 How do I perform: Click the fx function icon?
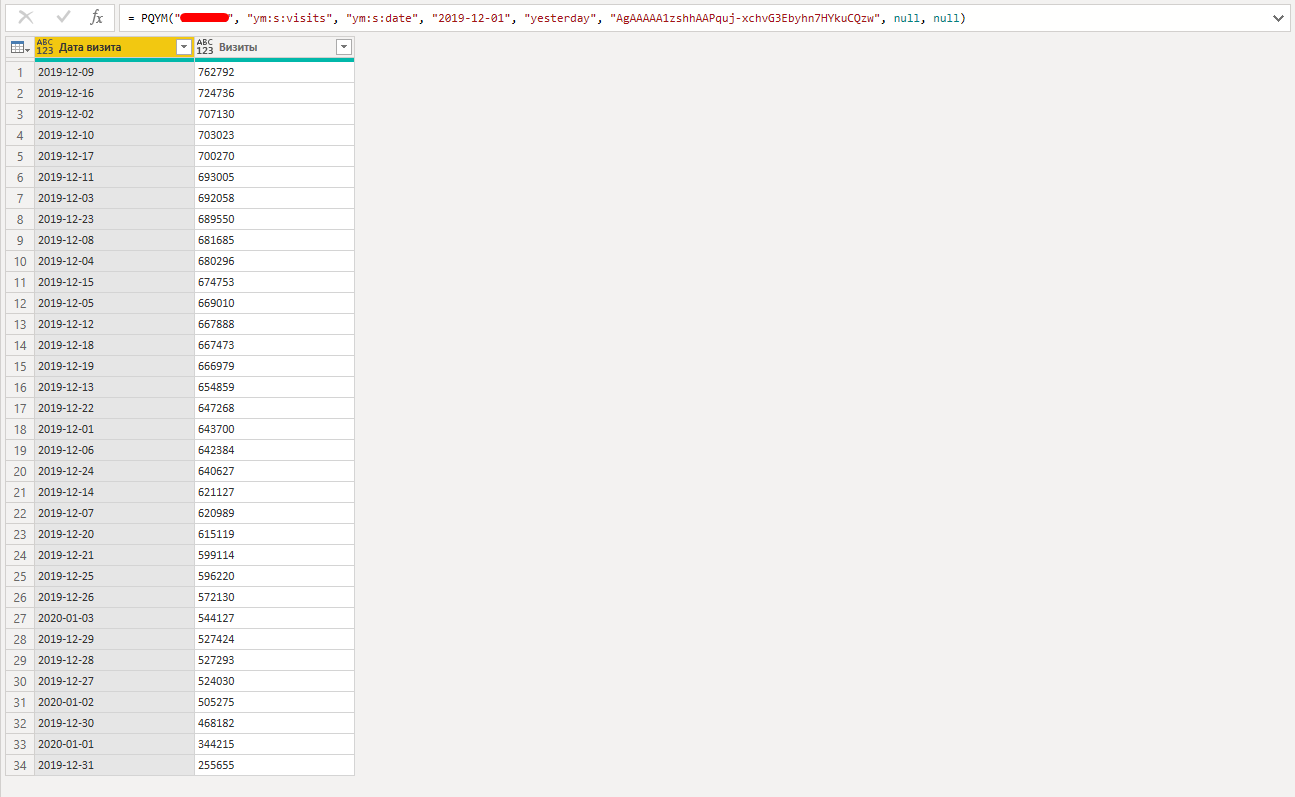click(x=97, y=18)
